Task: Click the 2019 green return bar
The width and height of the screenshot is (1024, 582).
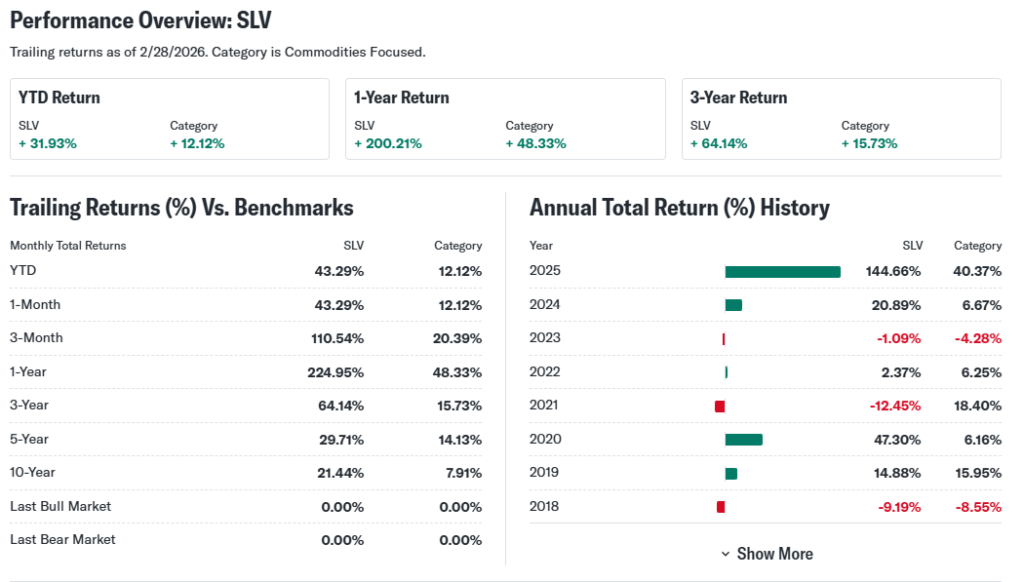Action: 731,473
